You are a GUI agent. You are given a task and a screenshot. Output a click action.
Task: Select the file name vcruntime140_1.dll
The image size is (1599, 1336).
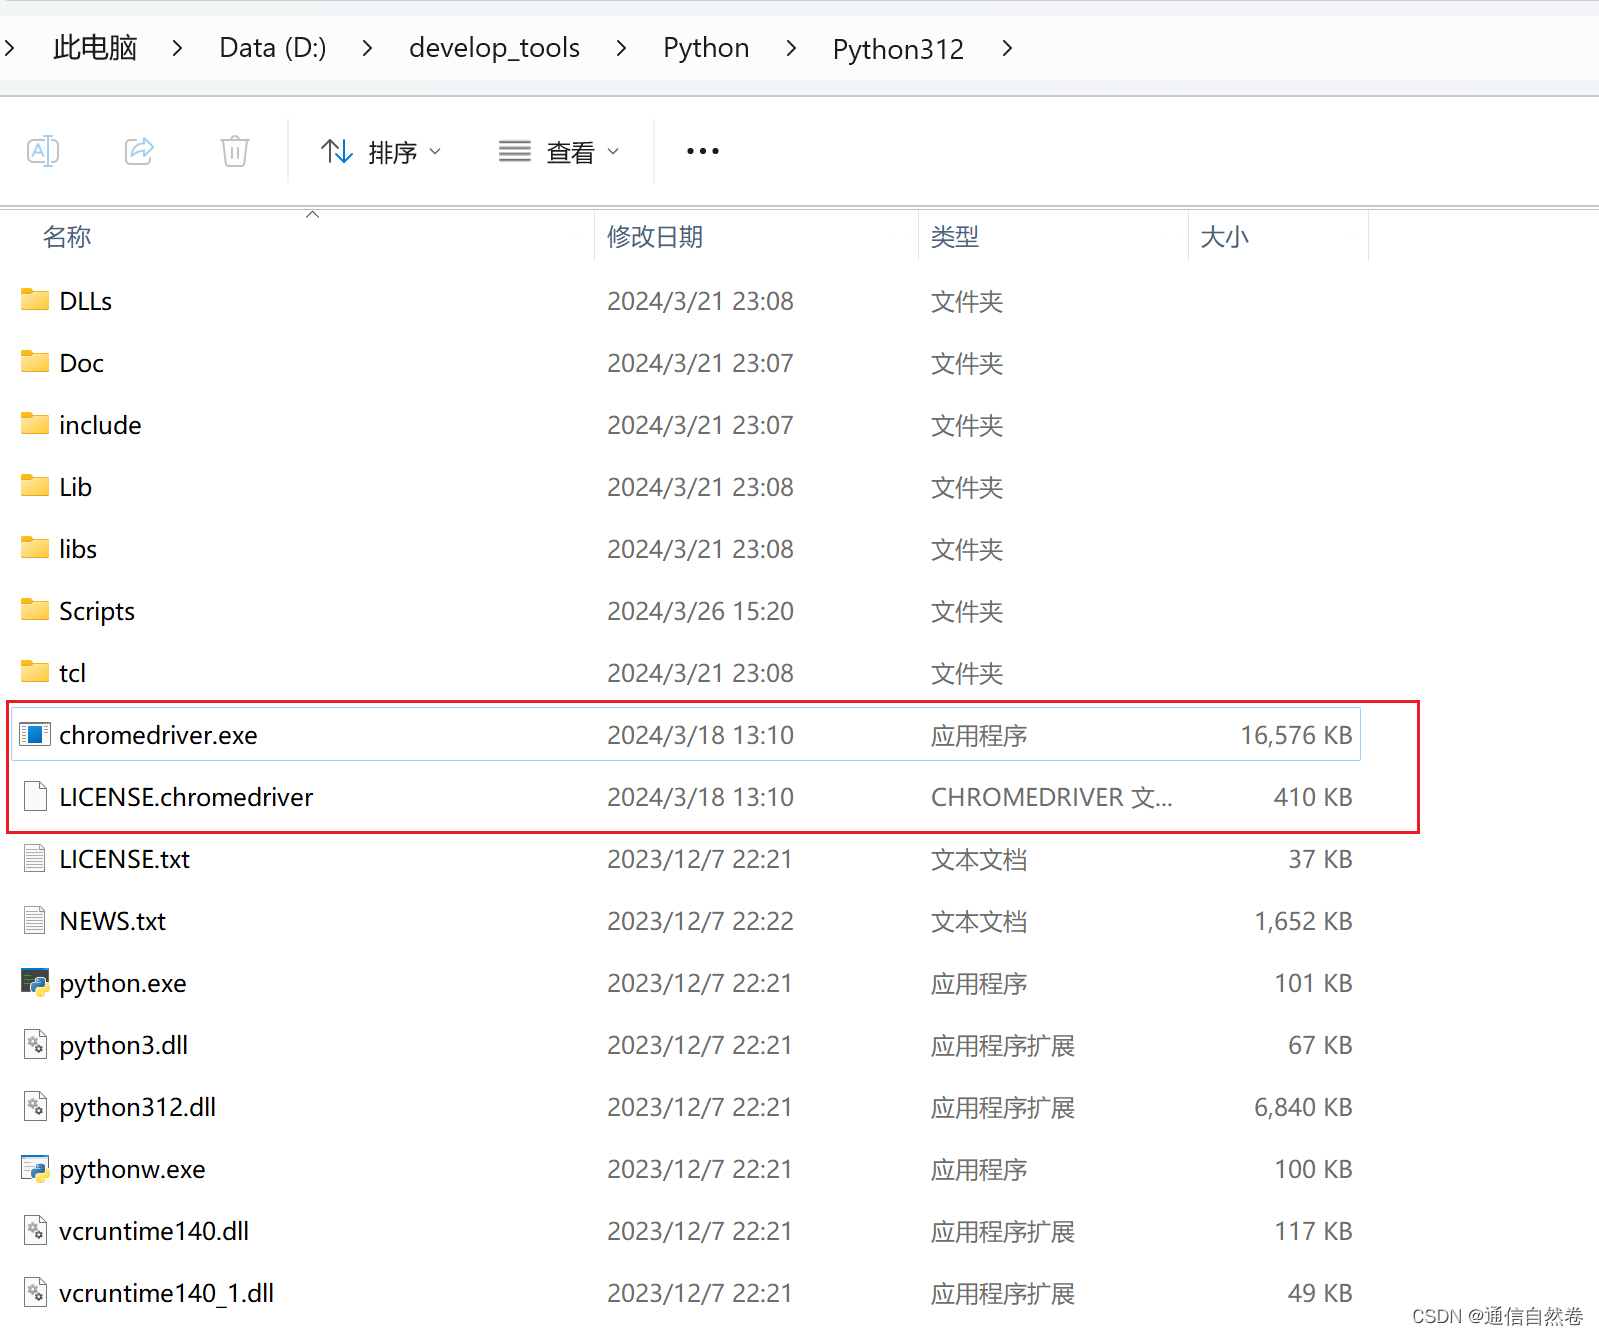[166, 1293]
